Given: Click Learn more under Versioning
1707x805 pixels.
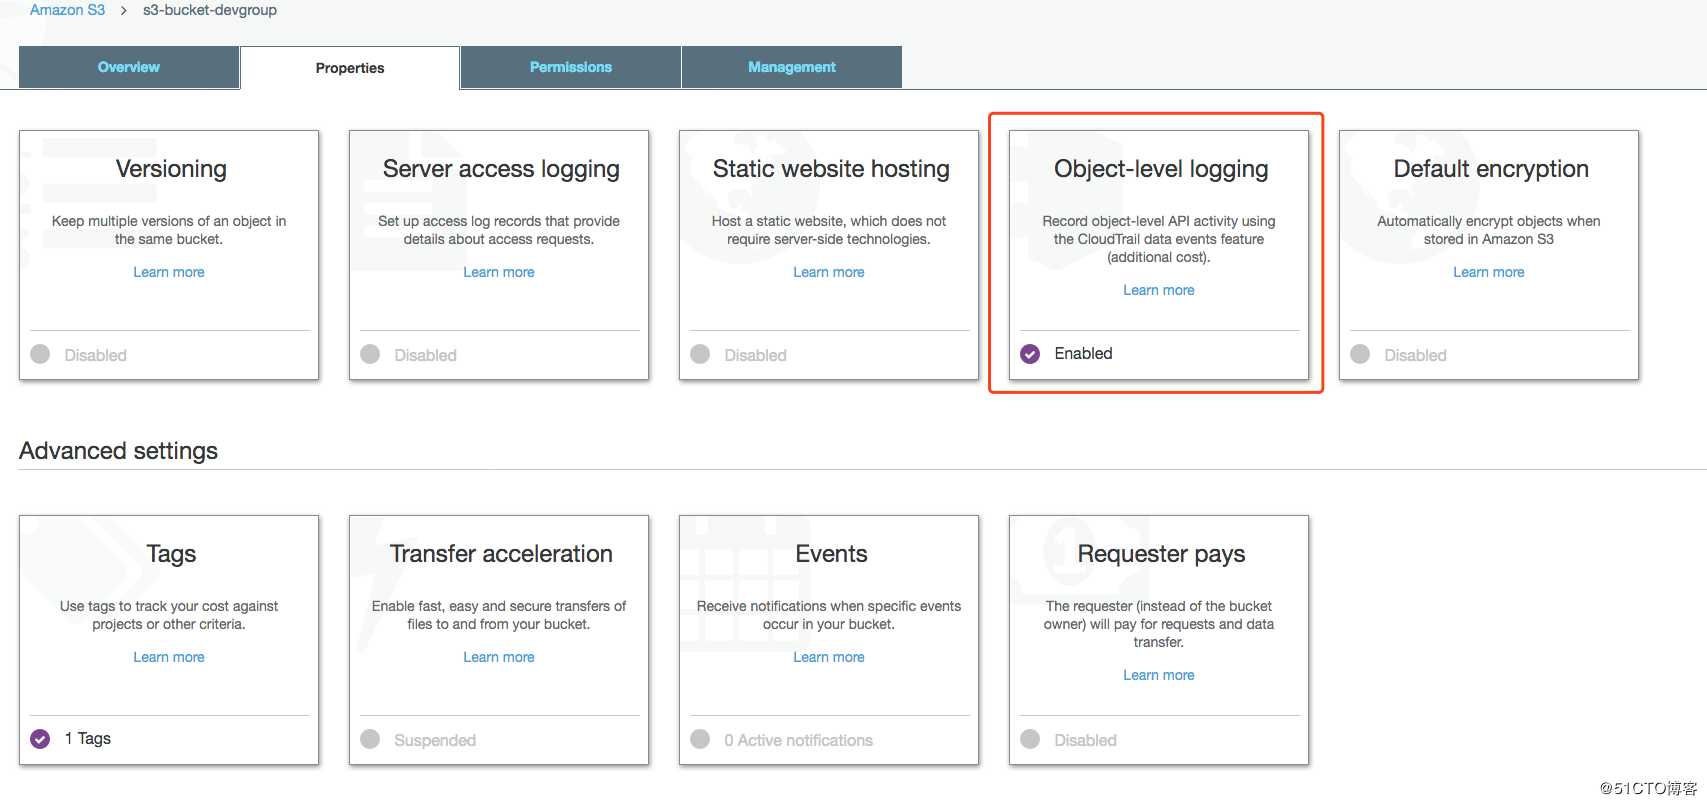Looking at the screenshot, I should tap(169, 272).
